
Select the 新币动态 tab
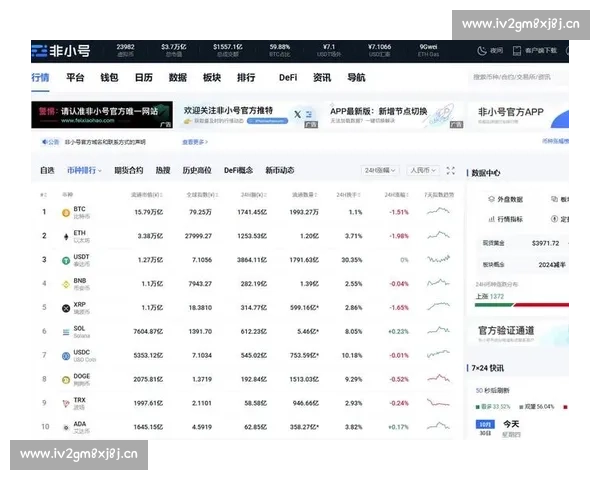280,170
